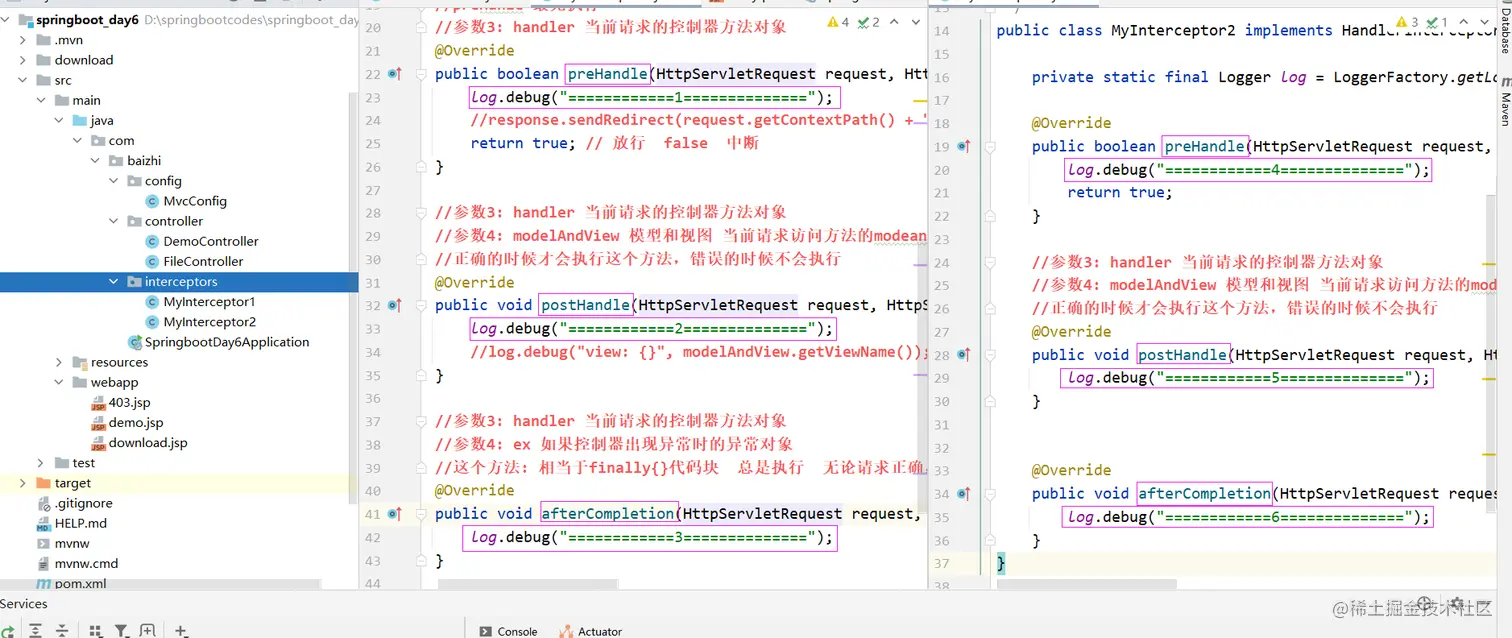1512x638 pixels.
Task: Go to previous highlighted error in MyInterceptor2 editor
Action: click(x=1463, y=22)
